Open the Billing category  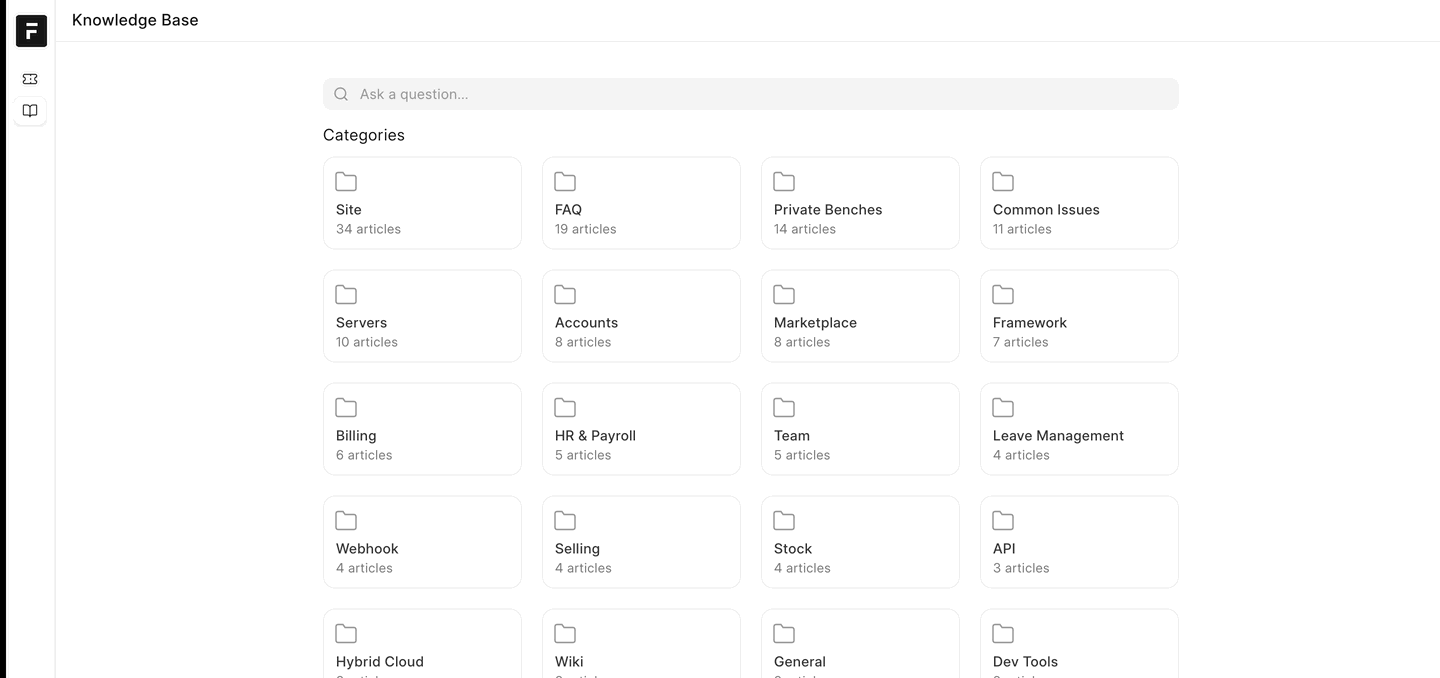click(x=422, y=428)
